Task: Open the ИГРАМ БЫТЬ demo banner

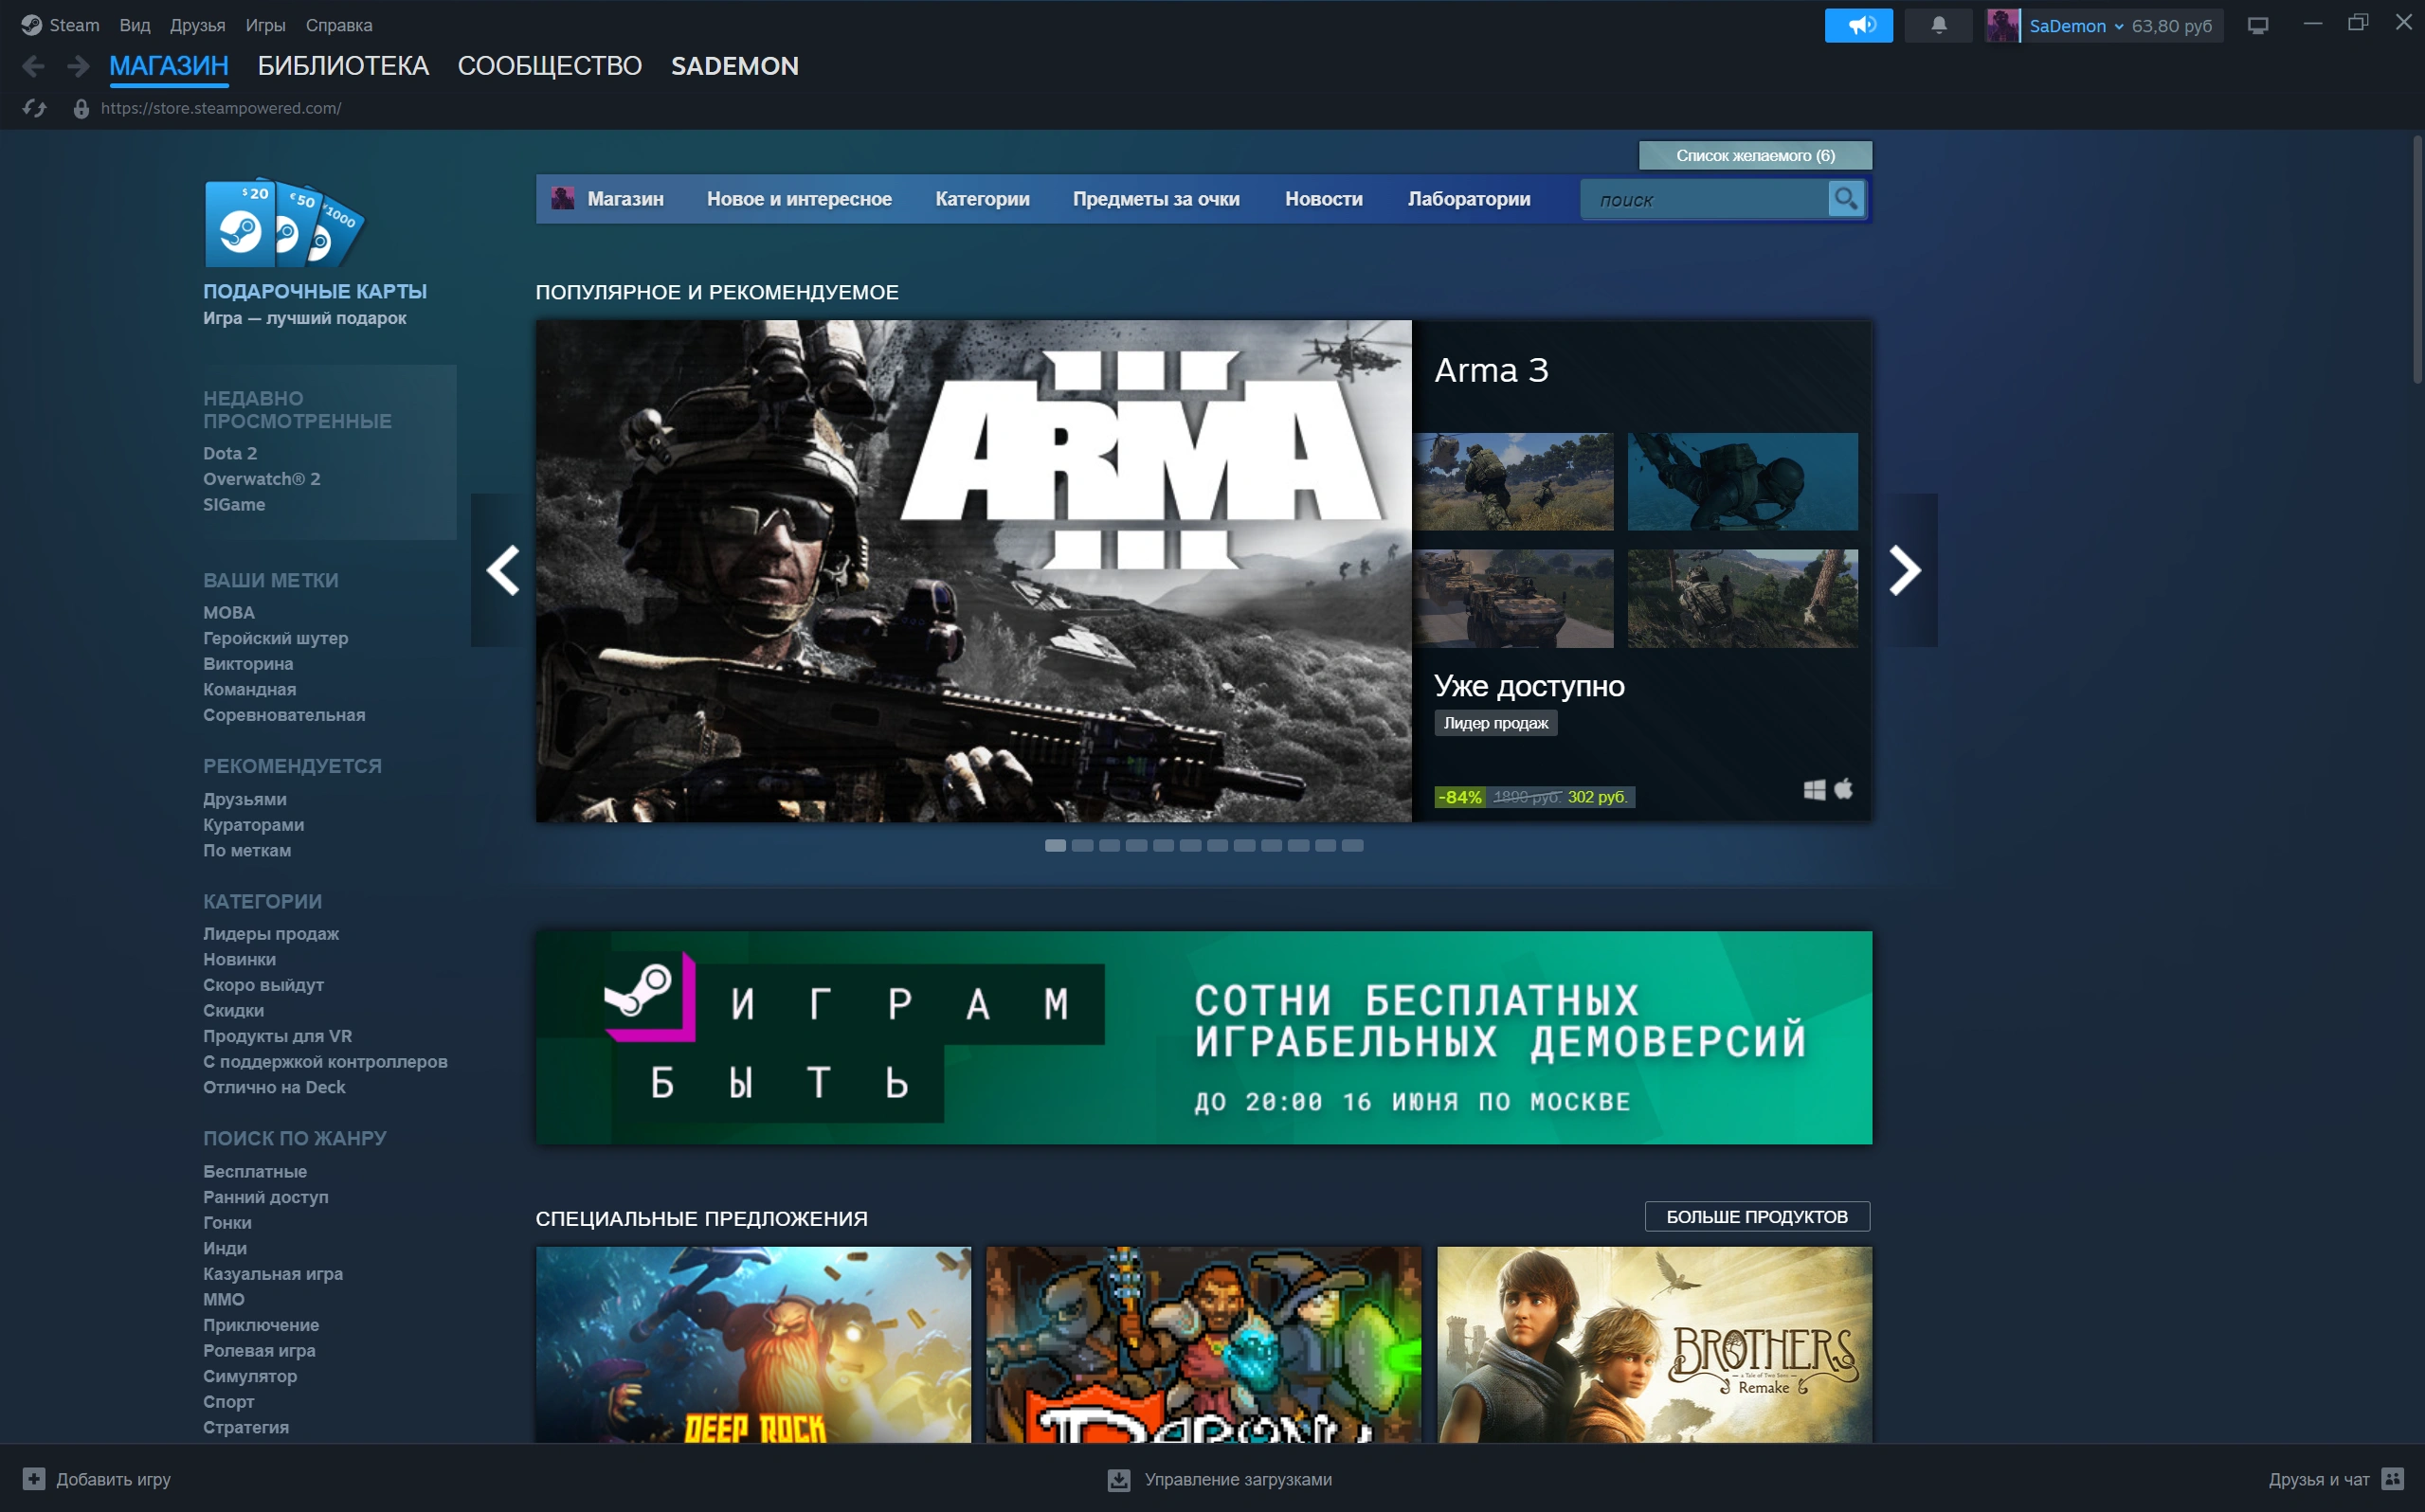Action: [x=1203, y=1037]
